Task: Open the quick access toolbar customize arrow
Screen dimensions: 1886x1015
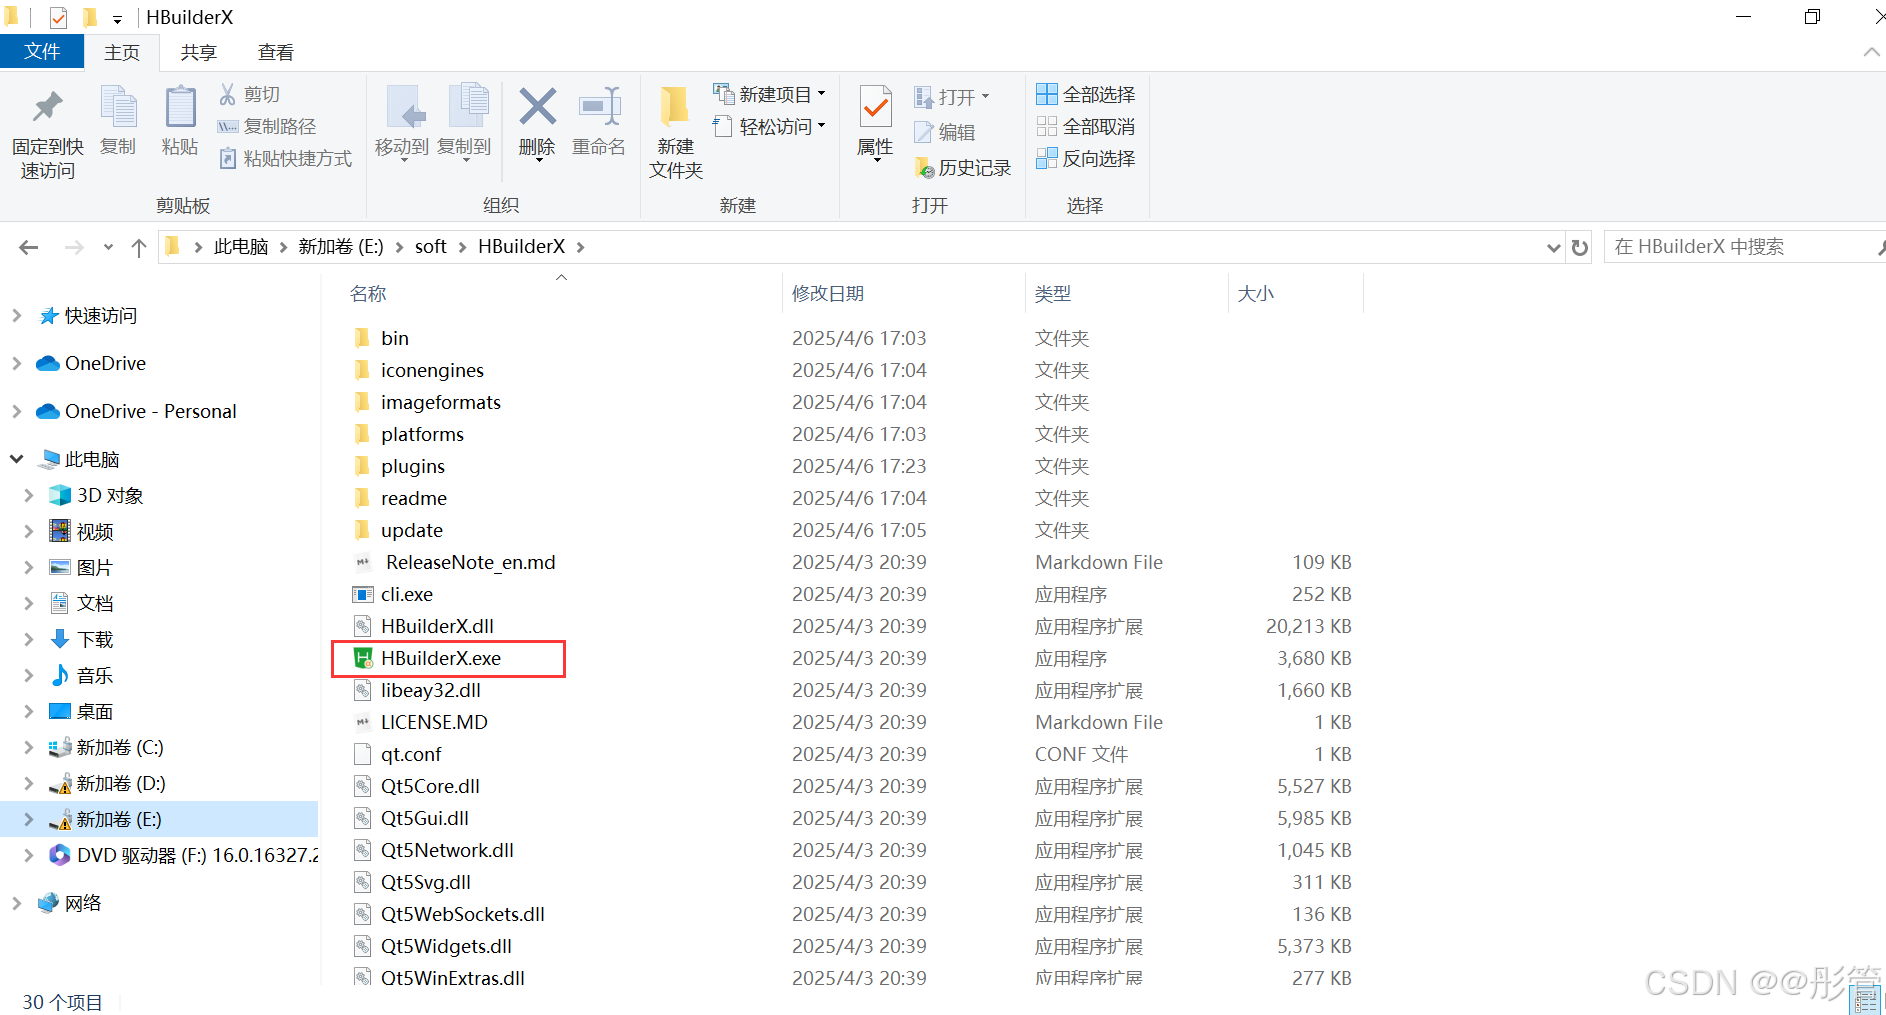Action: (x=117, y=19)
